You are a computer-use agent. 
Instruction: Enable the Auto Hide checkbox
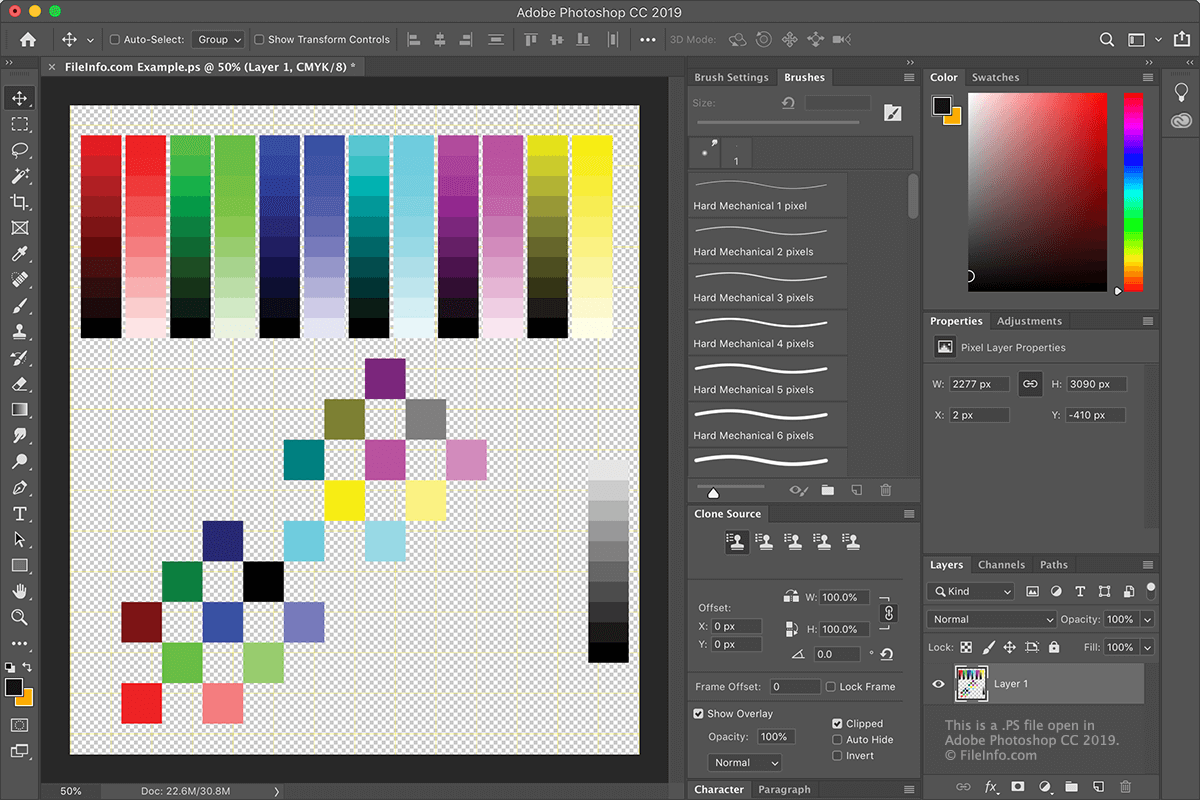click(837, 740)
